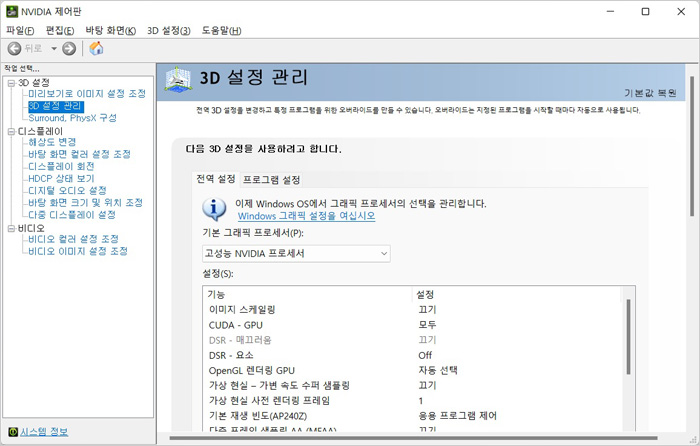Click the 모두 value for CUDA - GPU
Viewport: 700px width, 446px height.
coord(427,325)
